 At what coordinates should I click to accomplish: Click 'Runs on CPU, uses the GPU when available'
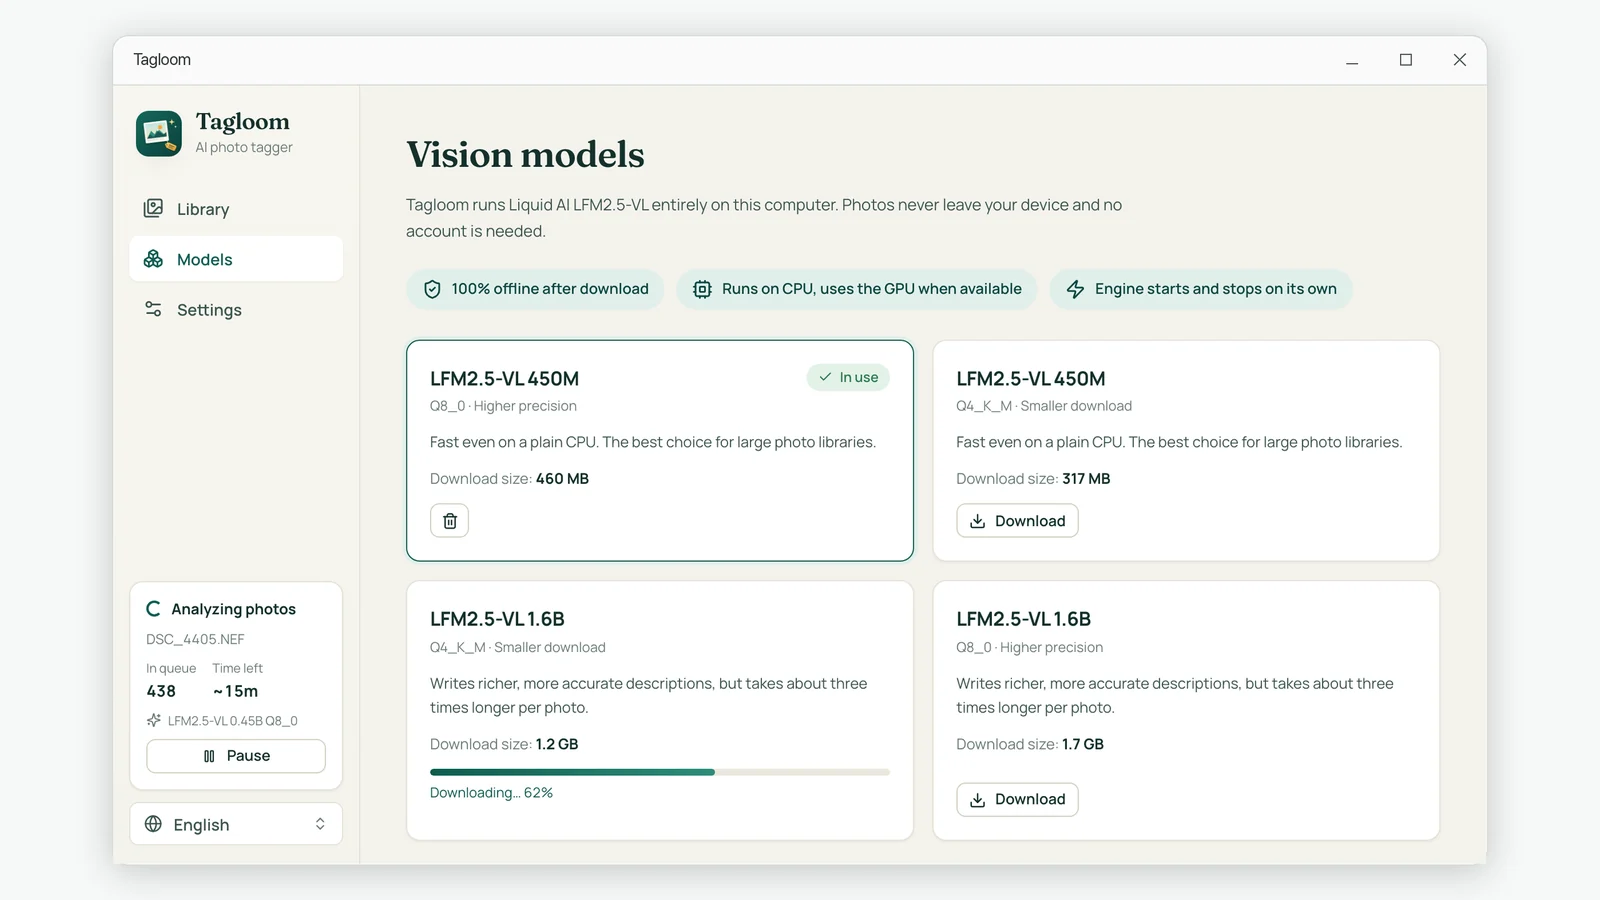[857, 289]
